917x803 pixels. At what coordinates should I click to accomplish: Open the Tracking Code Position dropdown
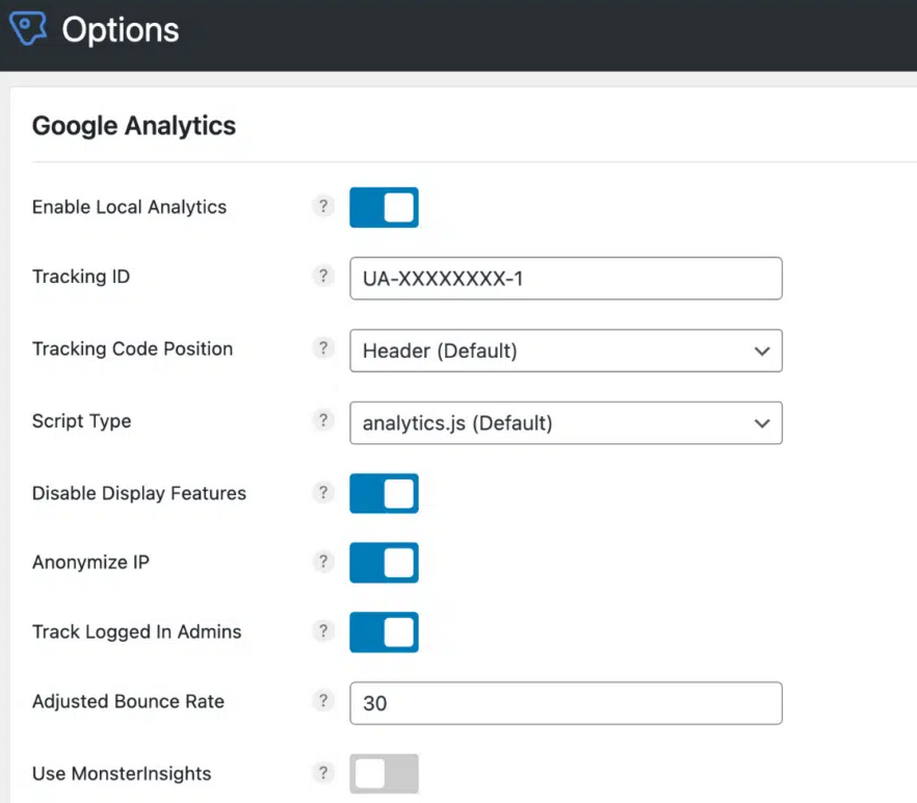pyautogui.click(x=565, y=351)
